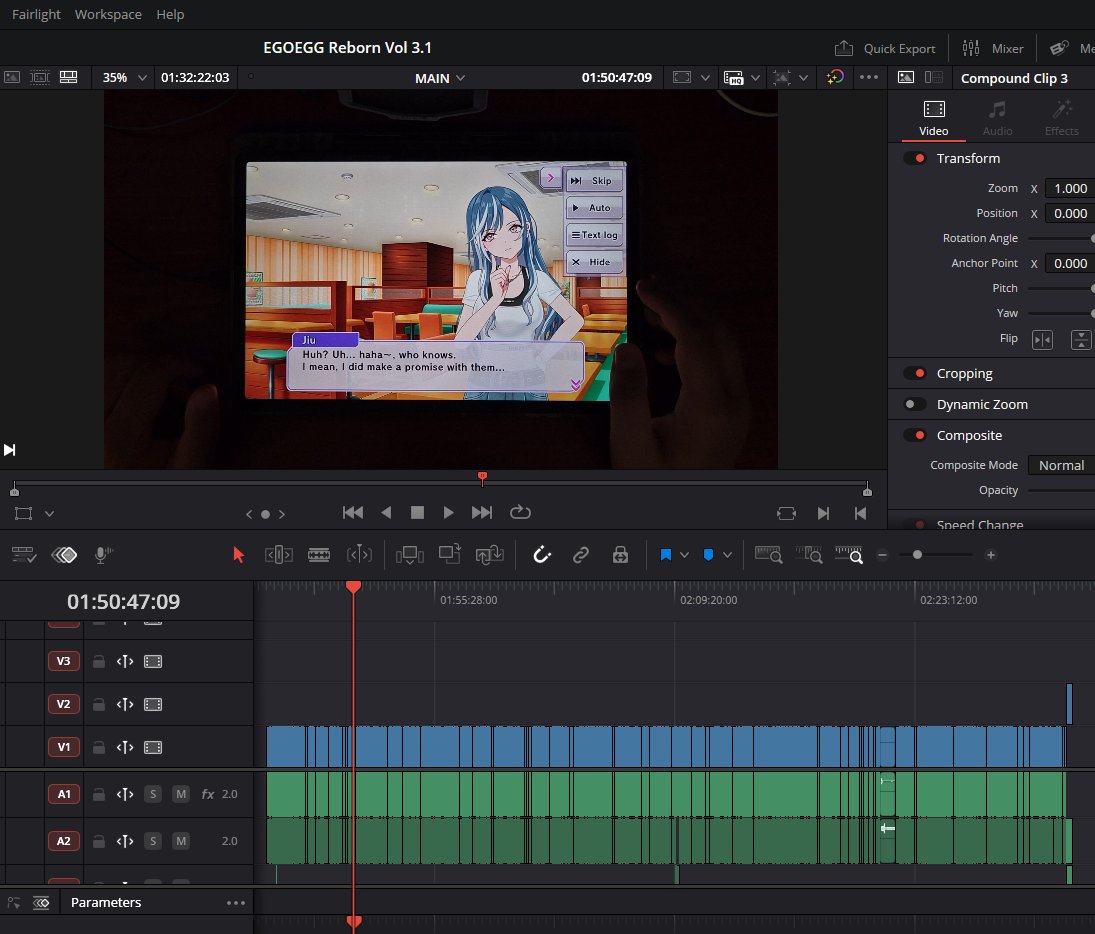Expand the Dynamic Zoom section header
Screen dimensions: 1095x934
[x=982, y=404]
